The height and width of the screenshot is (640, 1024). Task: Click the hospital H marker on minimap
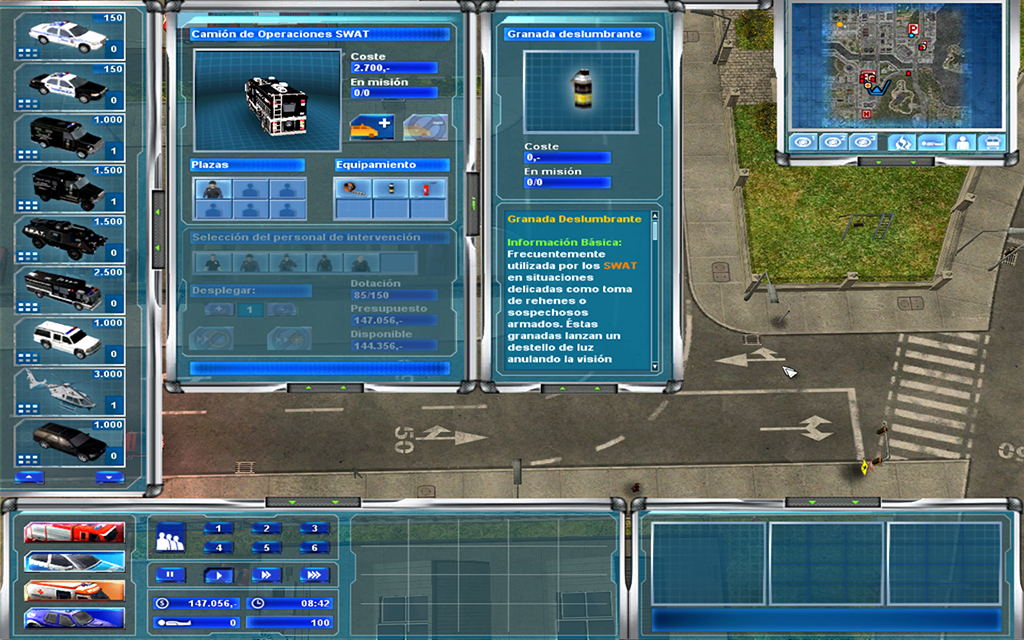(866, 114)
